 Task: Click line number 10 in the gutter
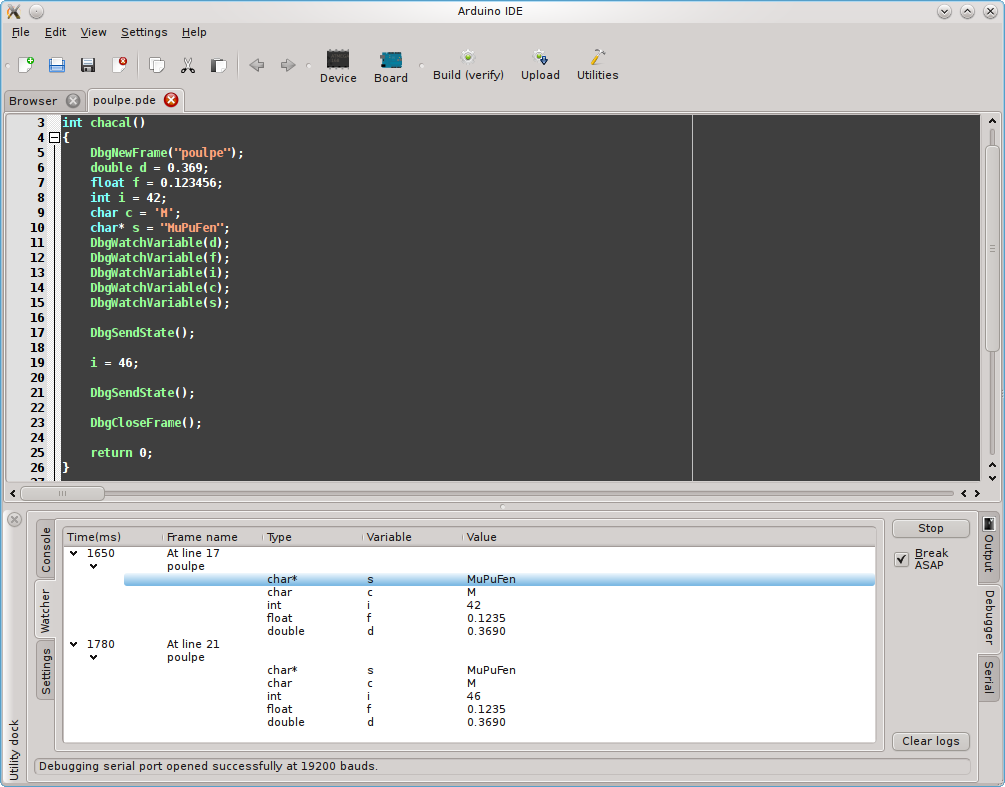pos(37,228)
